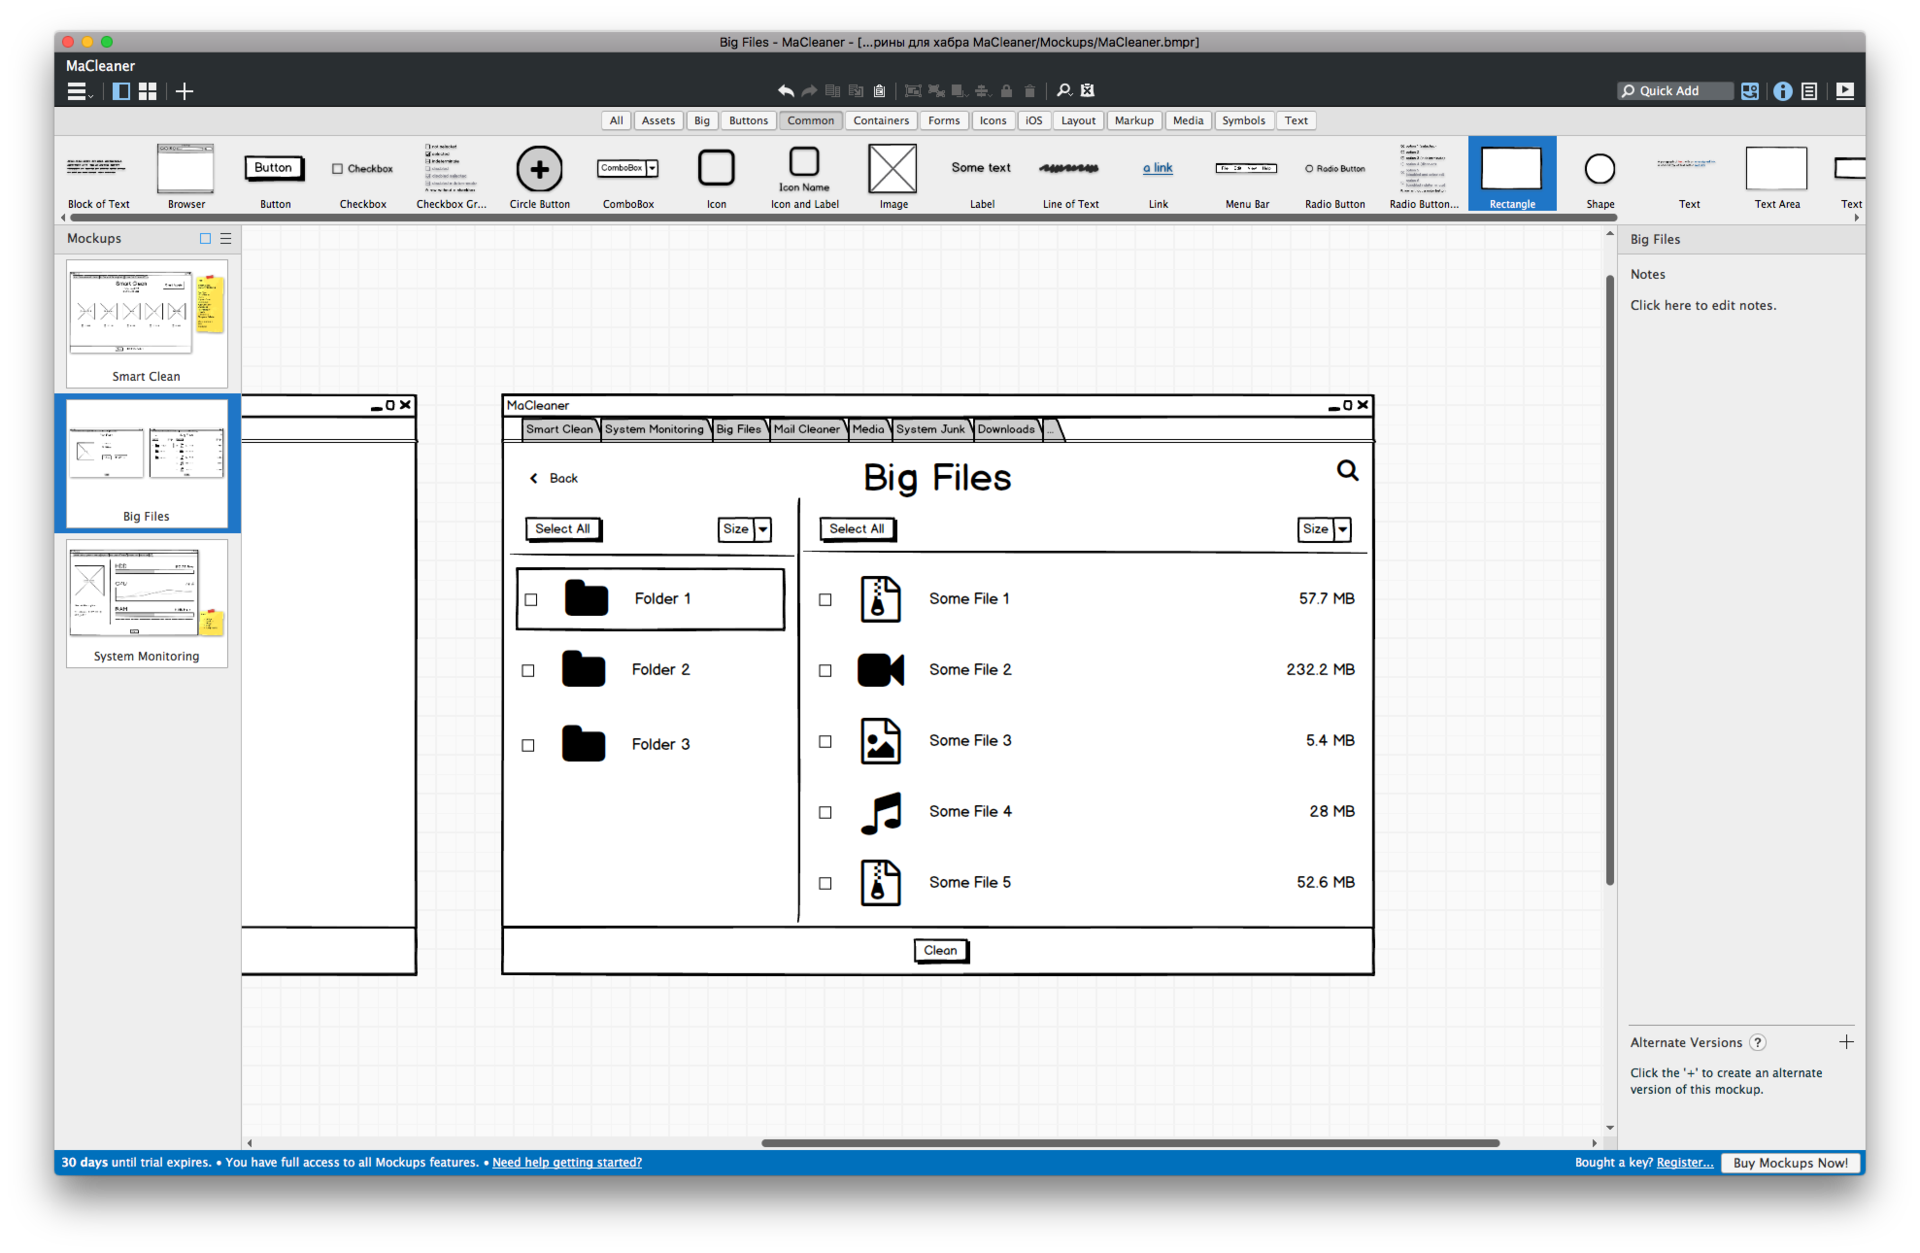Switch to mockup grid view icon
The image size is (1920, 1253).
148,91
